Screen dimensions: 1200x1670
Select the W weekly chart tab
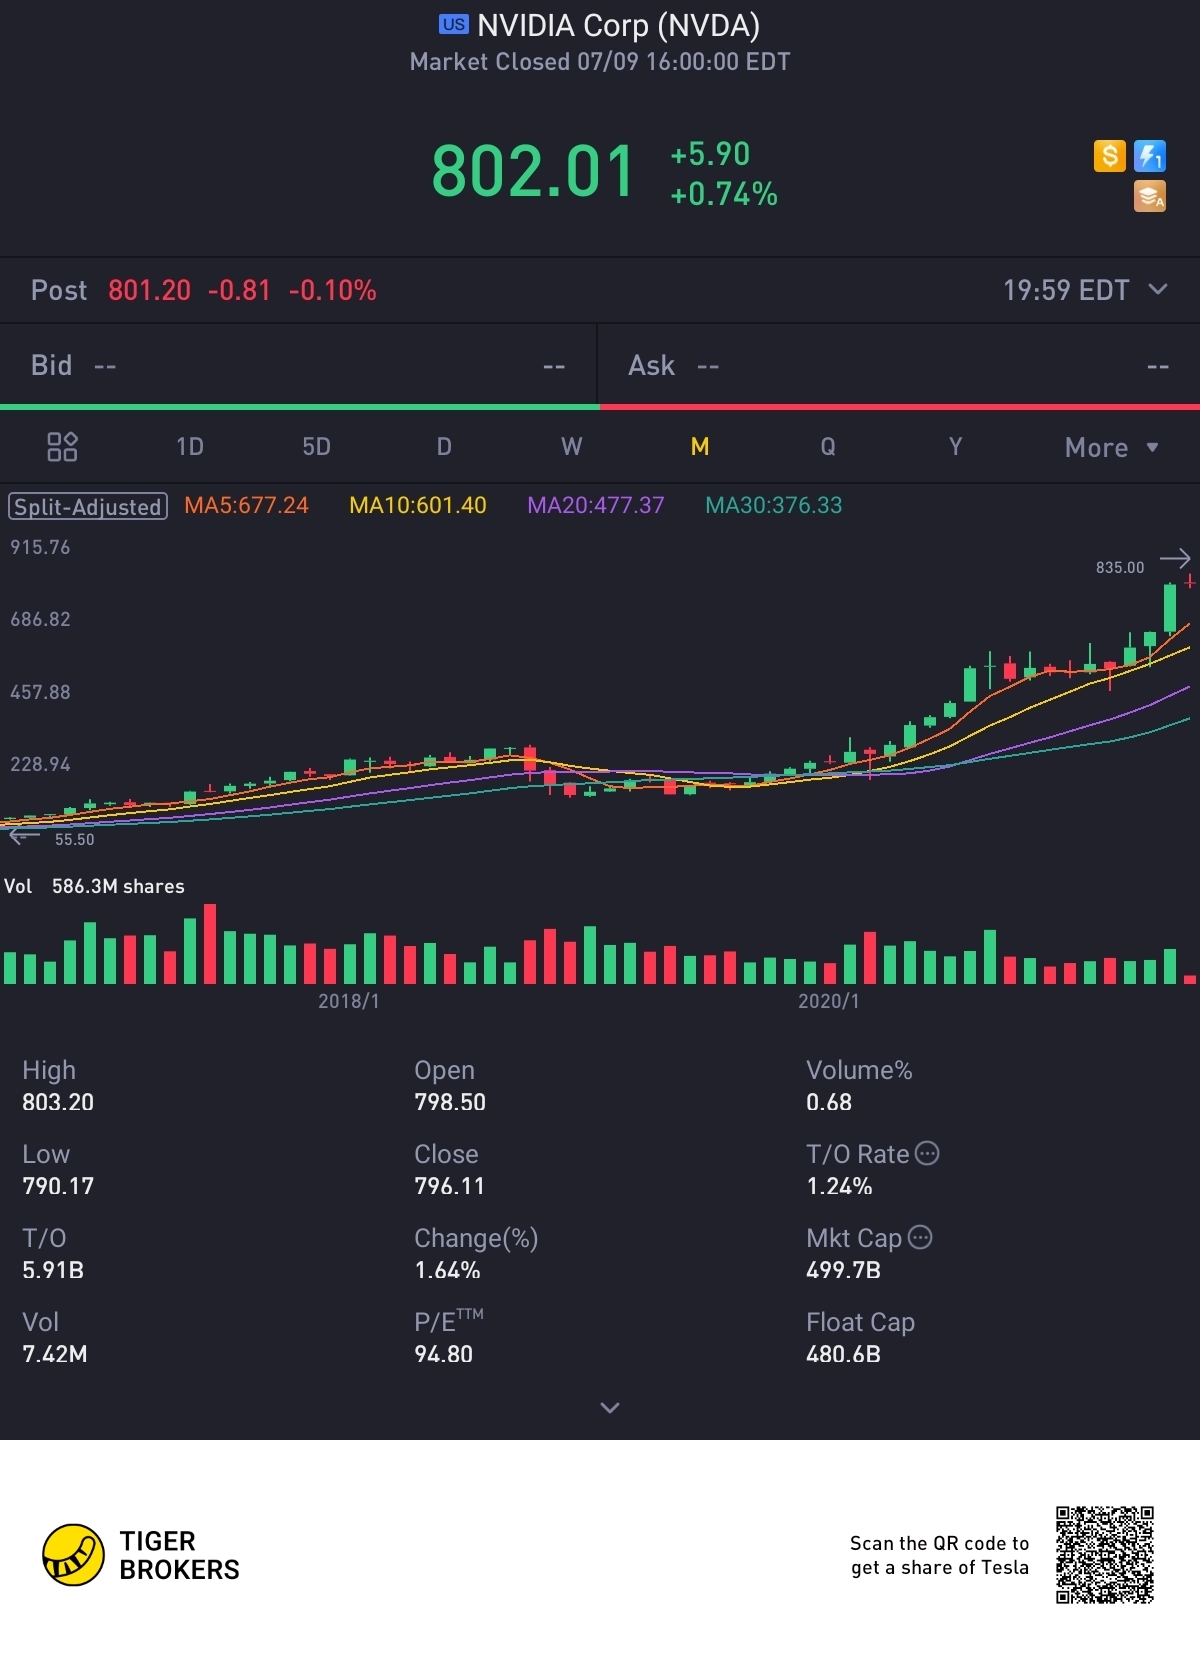click(571, 446)
